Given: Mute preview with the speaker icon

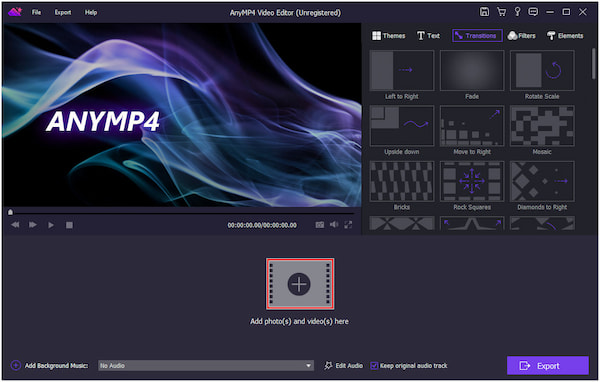Looking at the screenshot, I should click(334, 224).
